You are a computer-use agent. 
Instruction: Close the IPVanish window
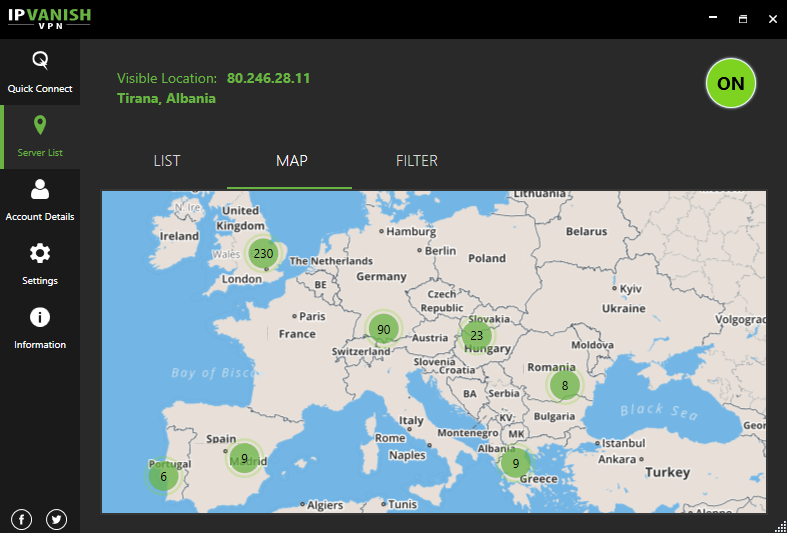[773, 19]
